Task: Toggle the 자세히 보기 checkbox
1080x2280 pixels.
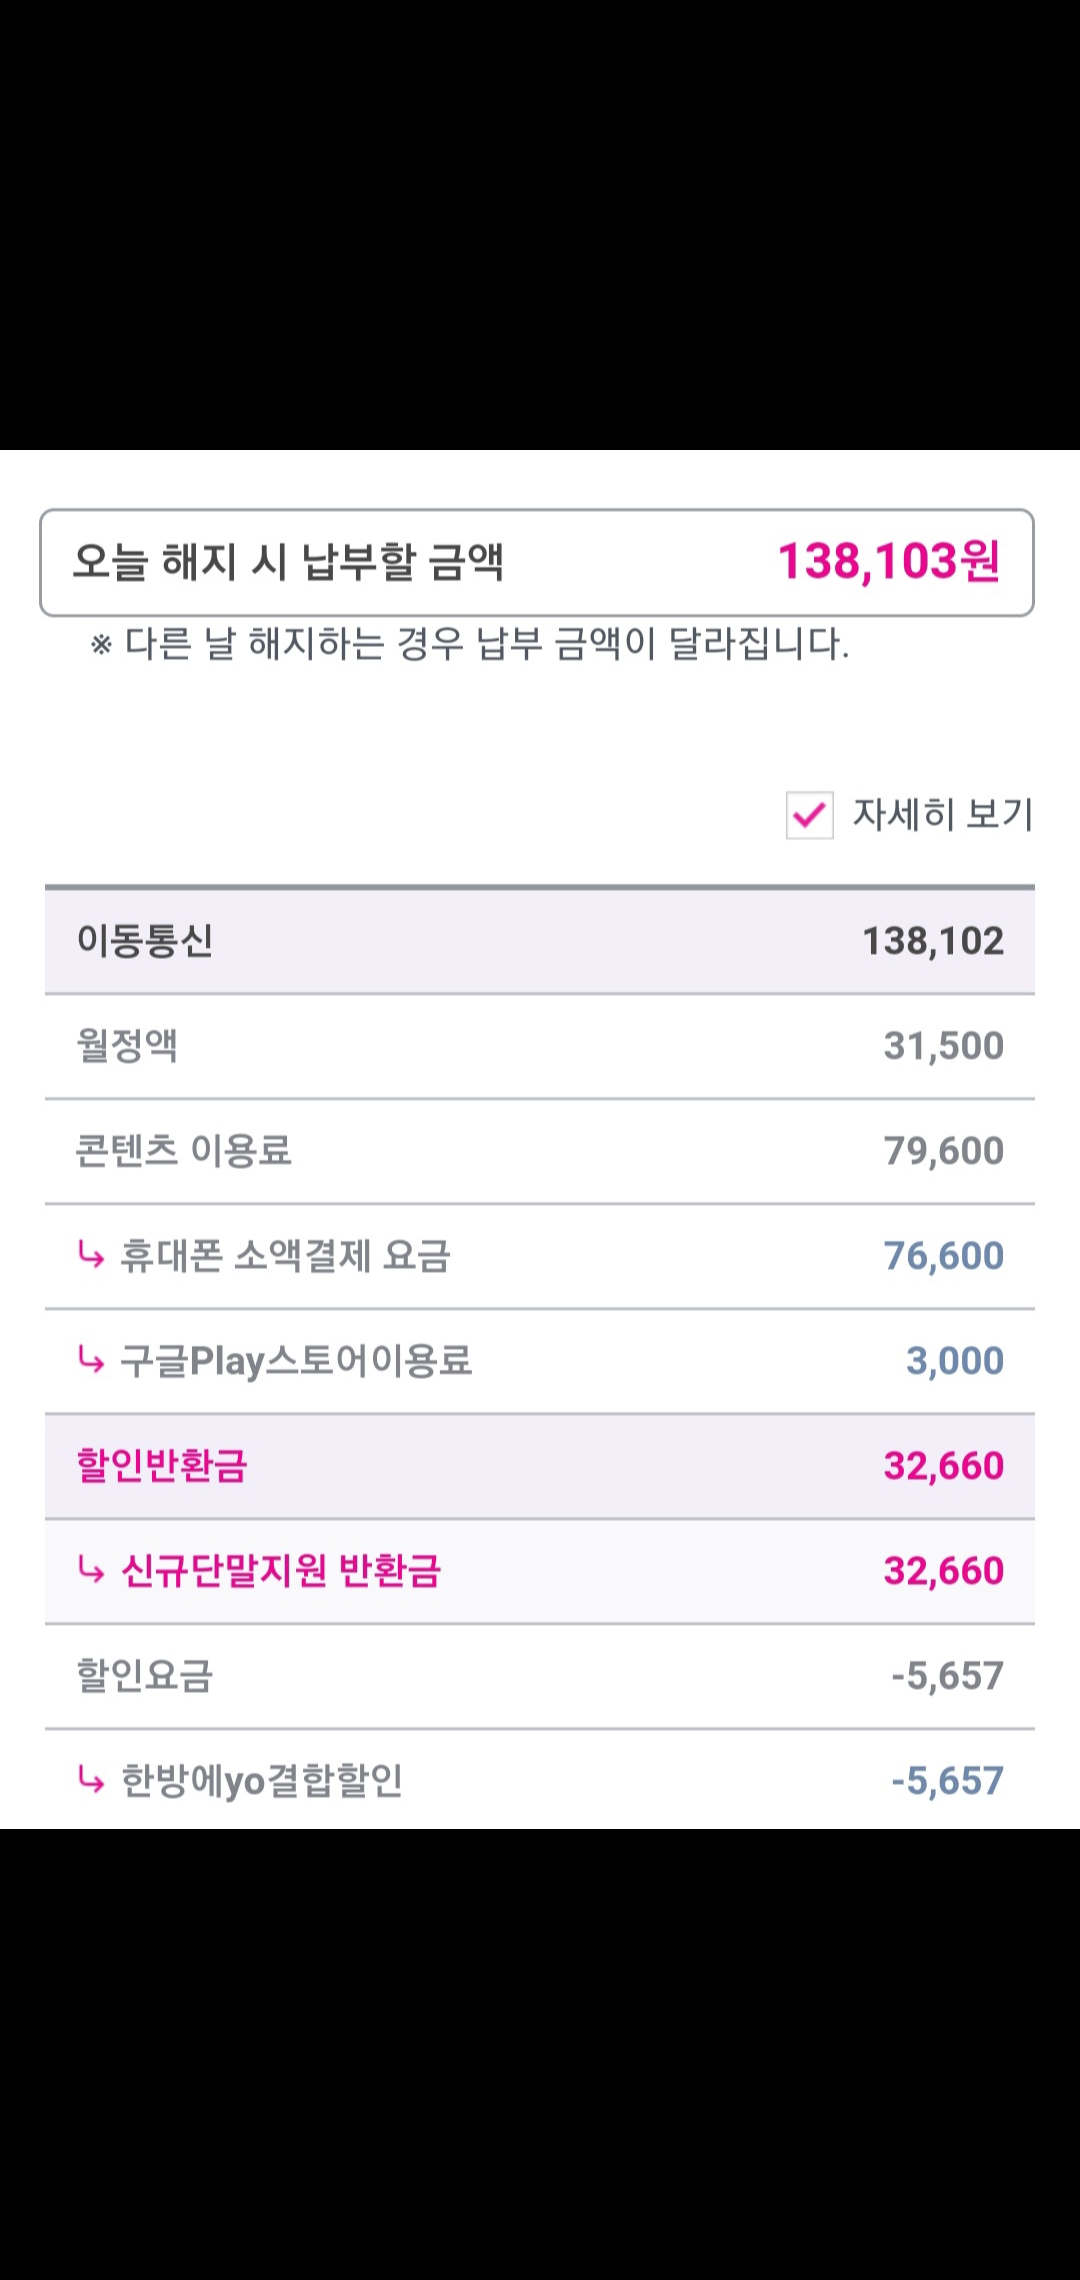Action: [809, 815]
